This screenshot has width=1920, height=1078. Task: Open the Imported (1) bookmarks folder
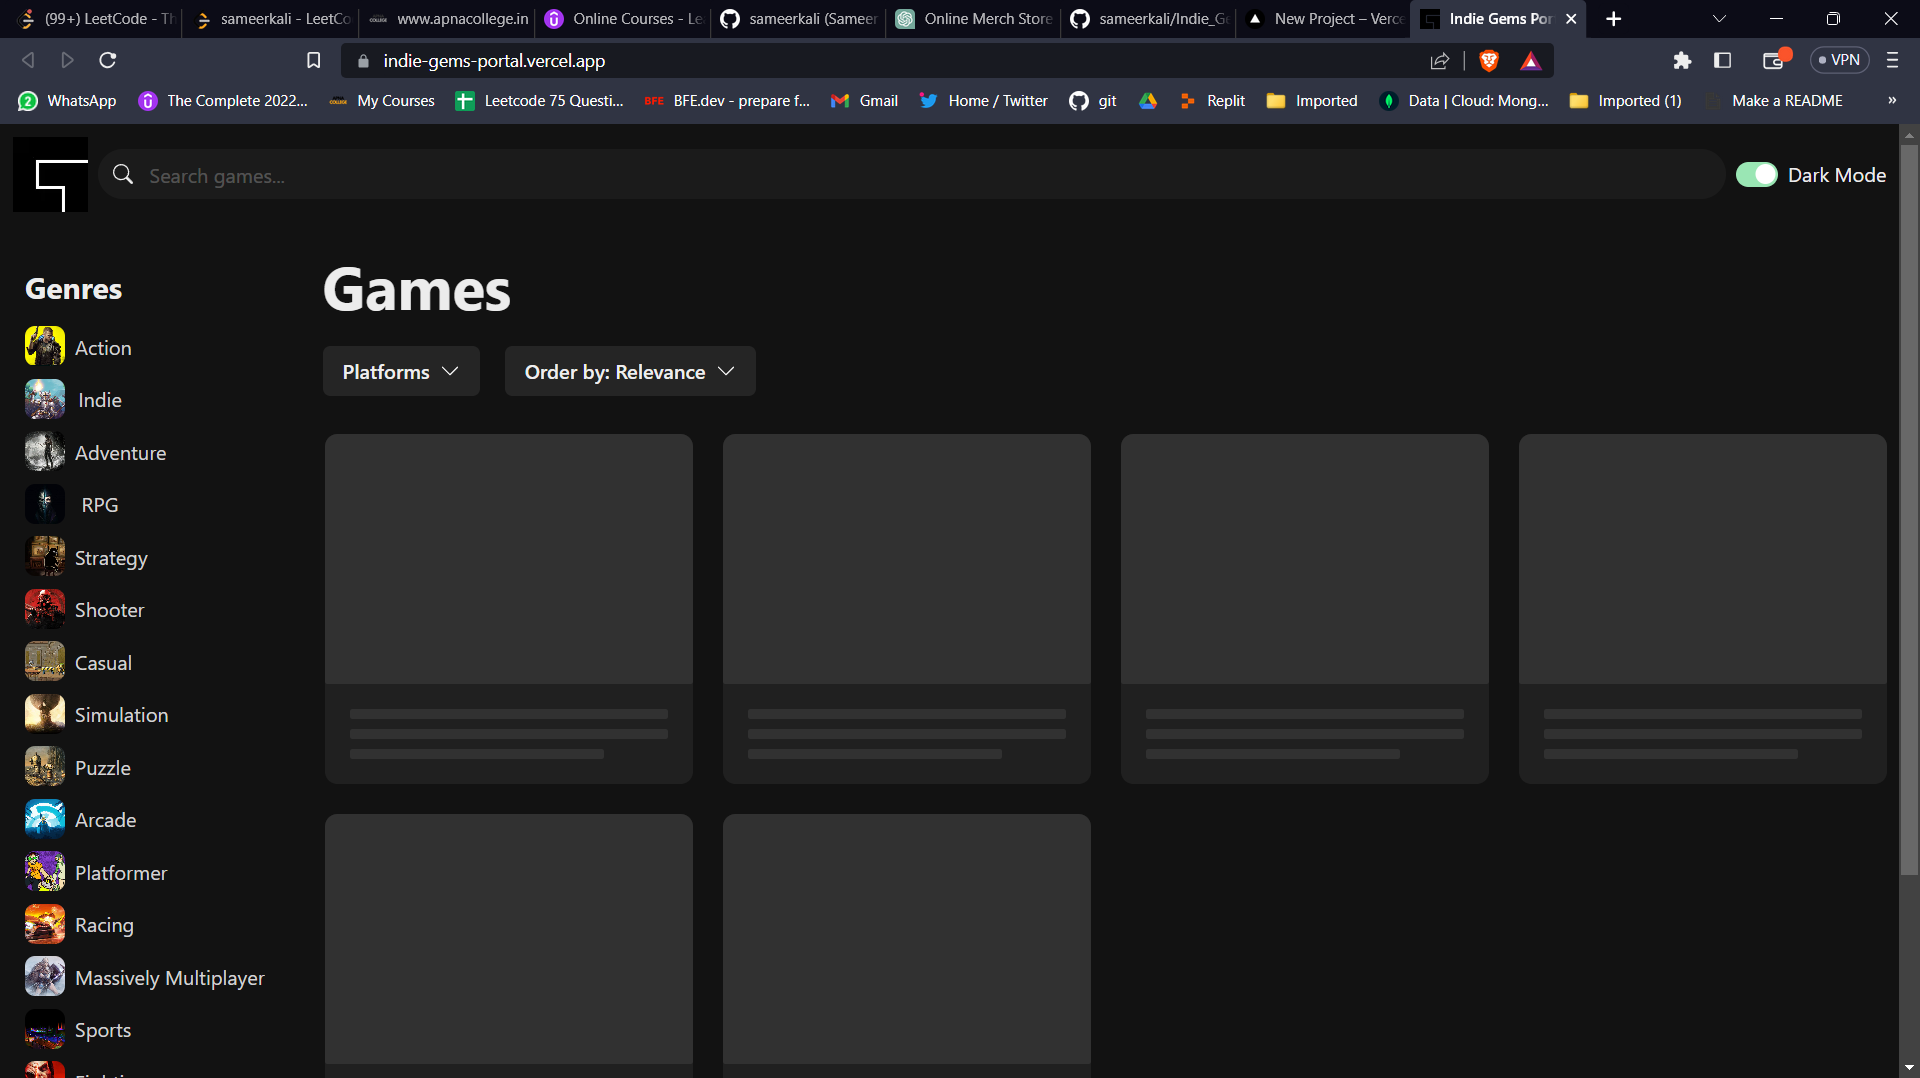1626,100
